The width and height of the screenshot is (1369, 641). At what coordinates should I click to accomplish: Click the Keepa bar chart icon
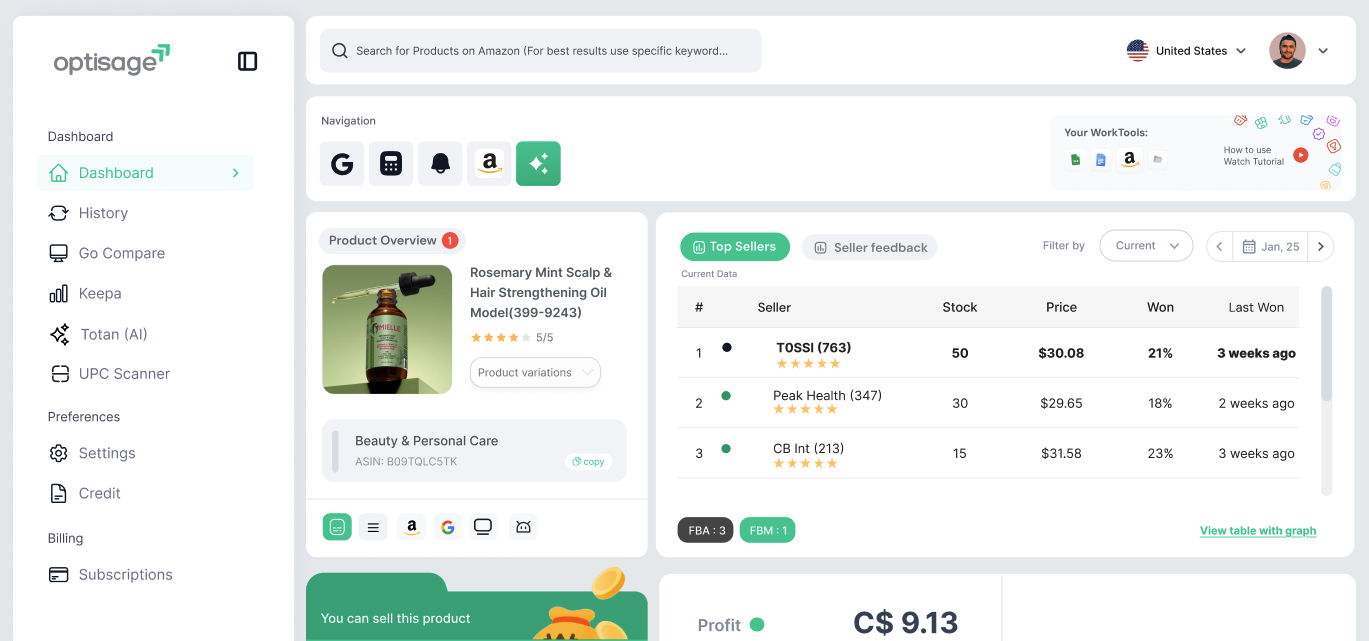[x=59, y=294]
